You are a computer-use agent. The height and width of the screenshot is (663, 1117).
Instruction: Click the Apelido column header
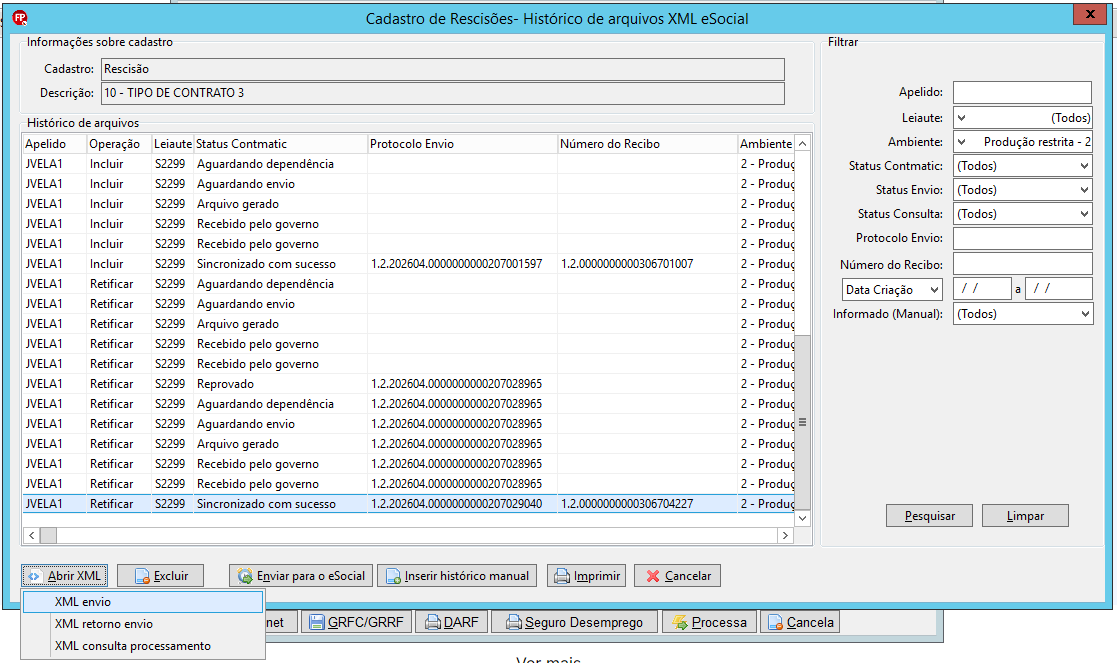54,144
